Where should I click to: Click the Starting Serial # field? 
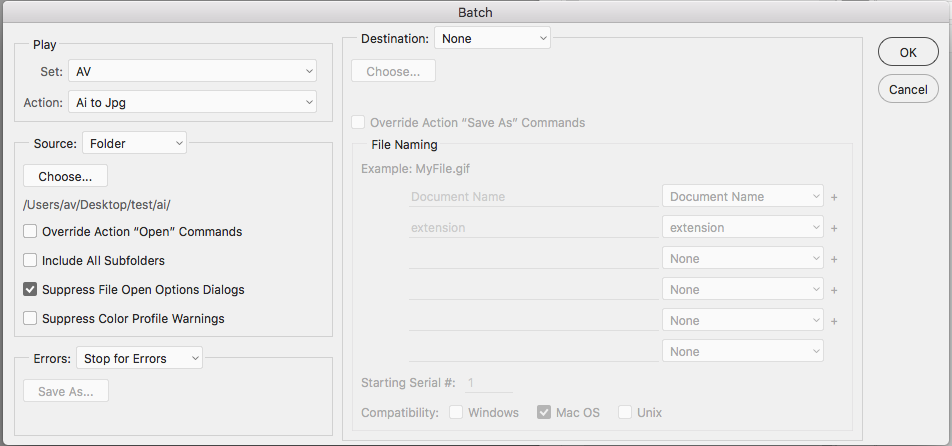click(x=488, y=382)
